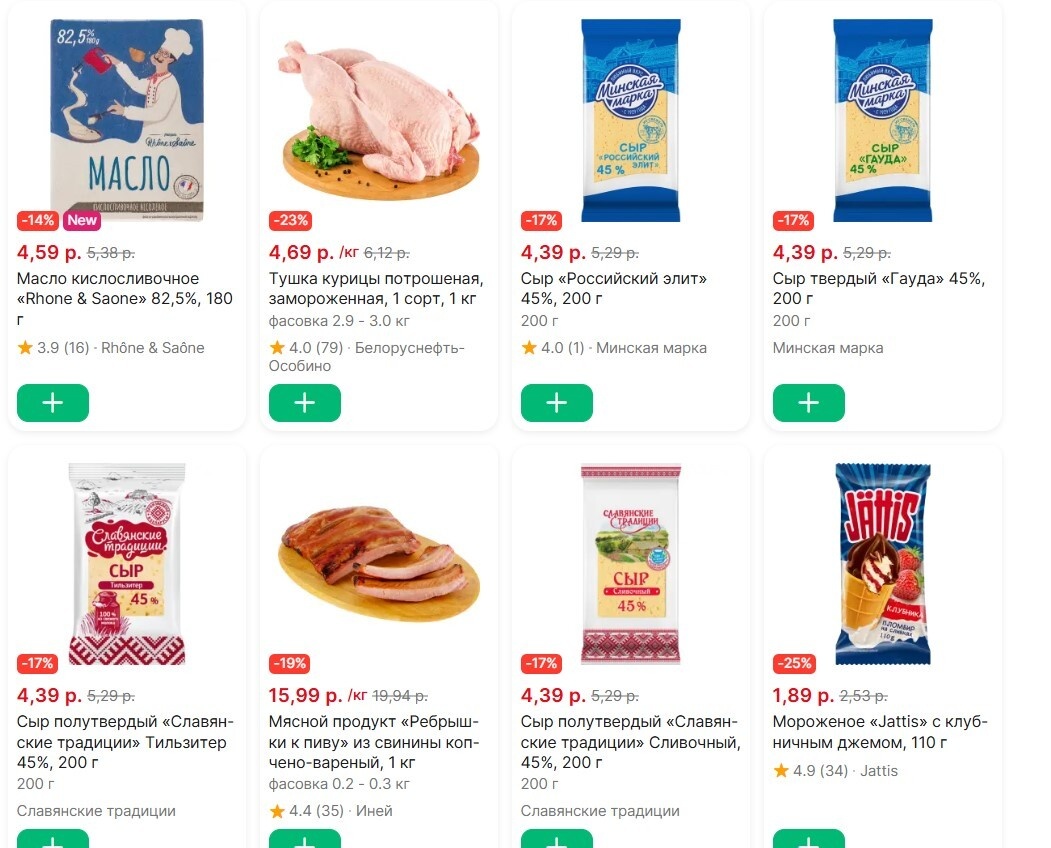The height and width of the screenshot is (848, 1051).
Task: Select the Тильзитер cheese product title
Action: 120,742
